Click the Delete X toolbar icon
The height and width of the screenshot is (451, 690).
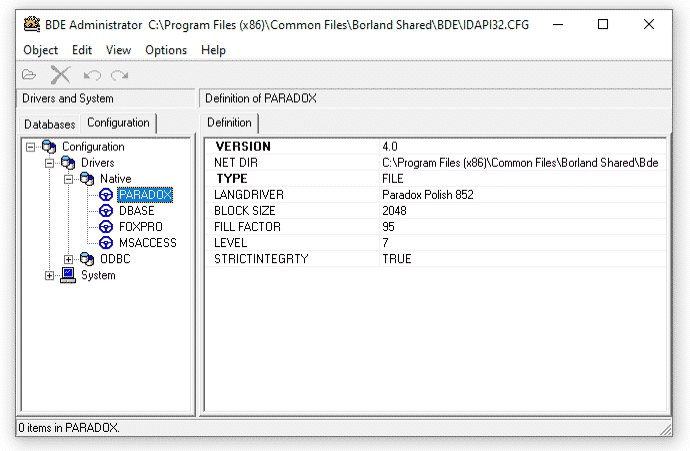60,75
